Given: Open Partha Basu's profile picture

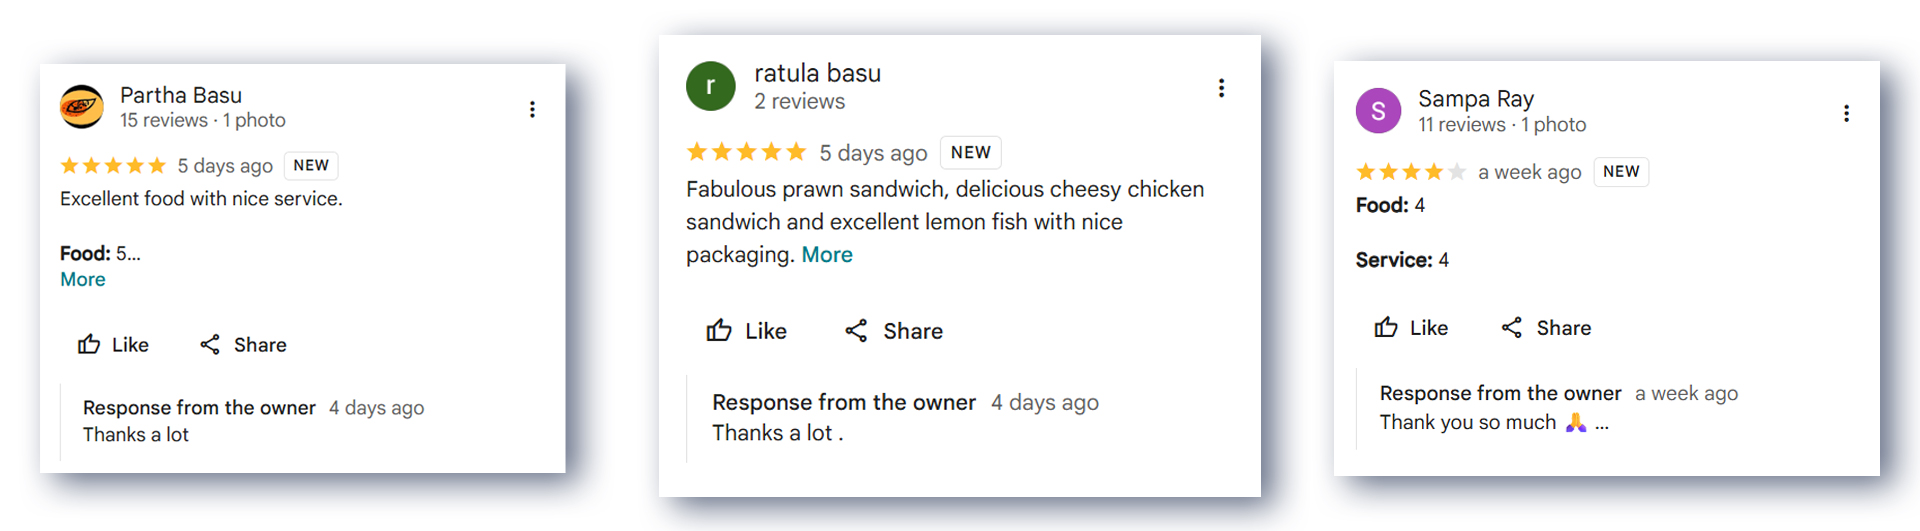Looking at the screenshot, I should point(82,107).
